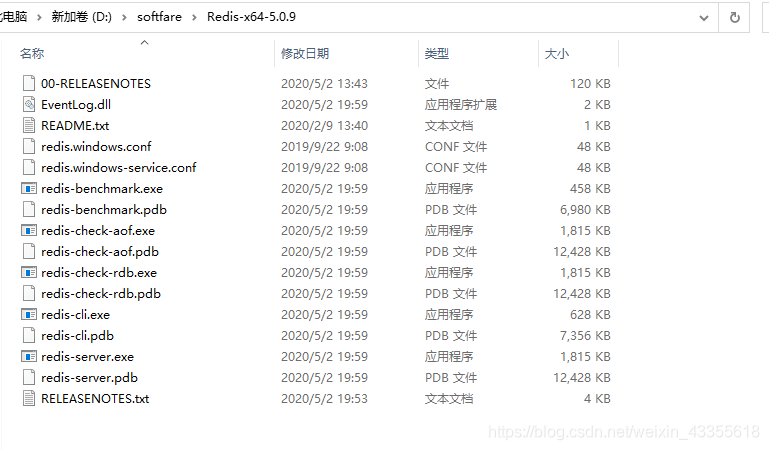Click the 00-RELEASENOTES file icon
The image size is (769, 450).
pyautogui.click(x=29, y=83)
